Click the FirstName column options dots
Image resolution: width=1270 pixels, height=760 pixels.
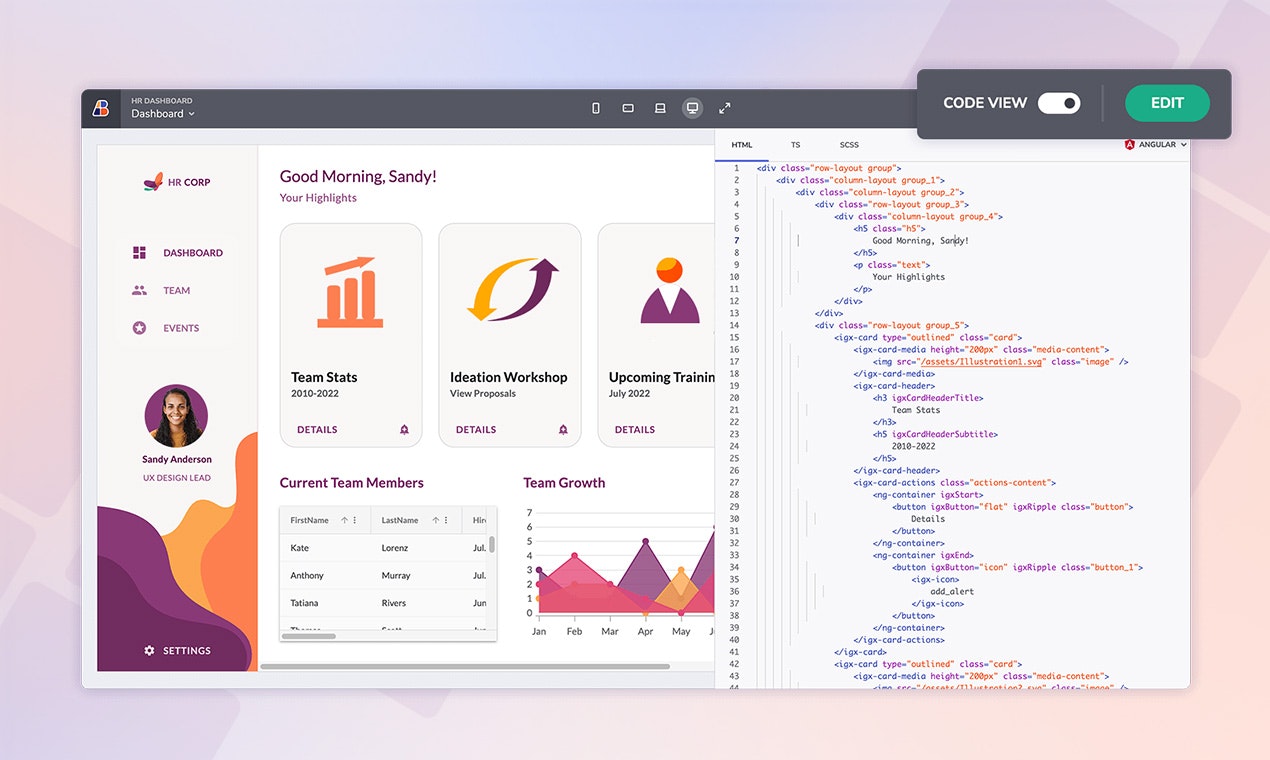pos(355,520)
